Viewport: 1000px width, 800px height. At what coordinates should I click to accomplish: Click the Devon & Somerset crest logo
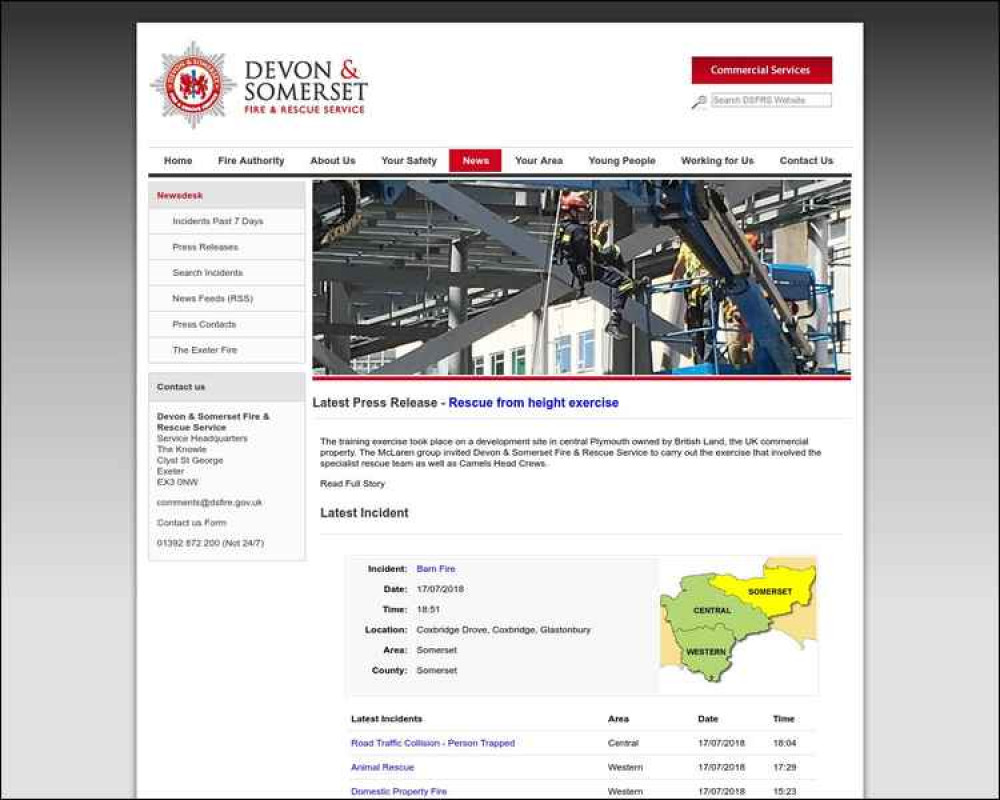(193, 85)
